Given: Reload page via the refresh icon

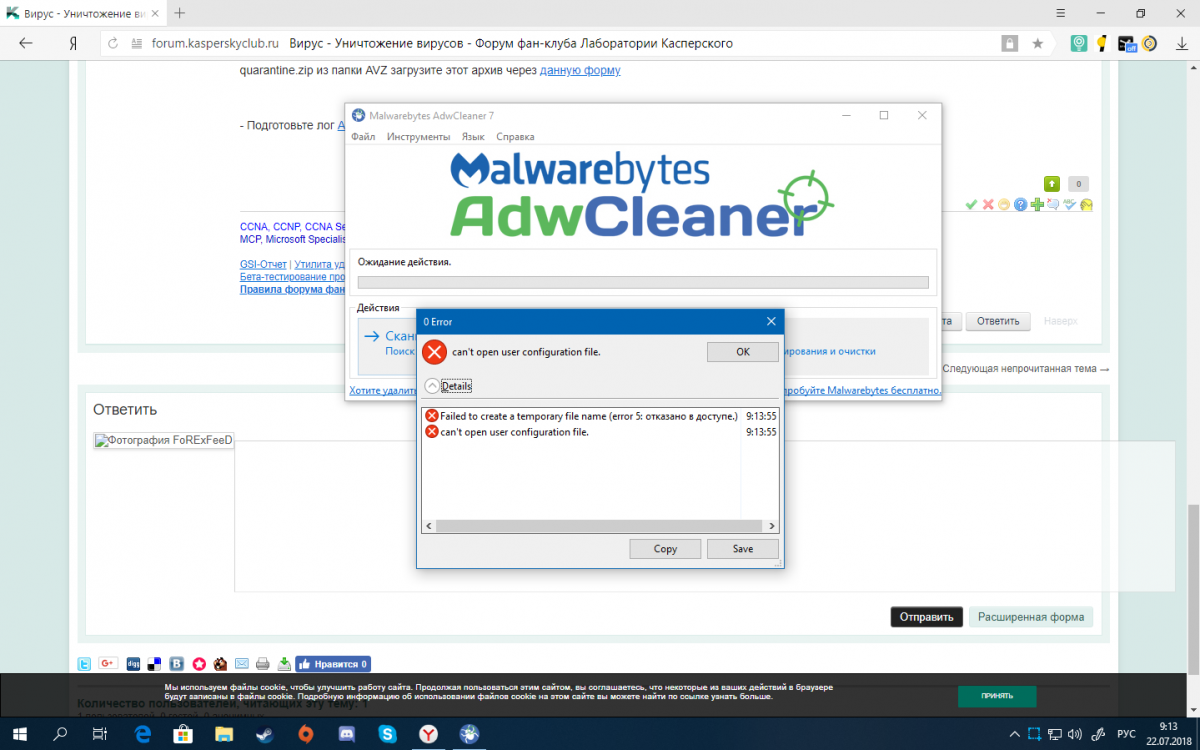Looking at the screenshot, I should (x=112, y=43).
